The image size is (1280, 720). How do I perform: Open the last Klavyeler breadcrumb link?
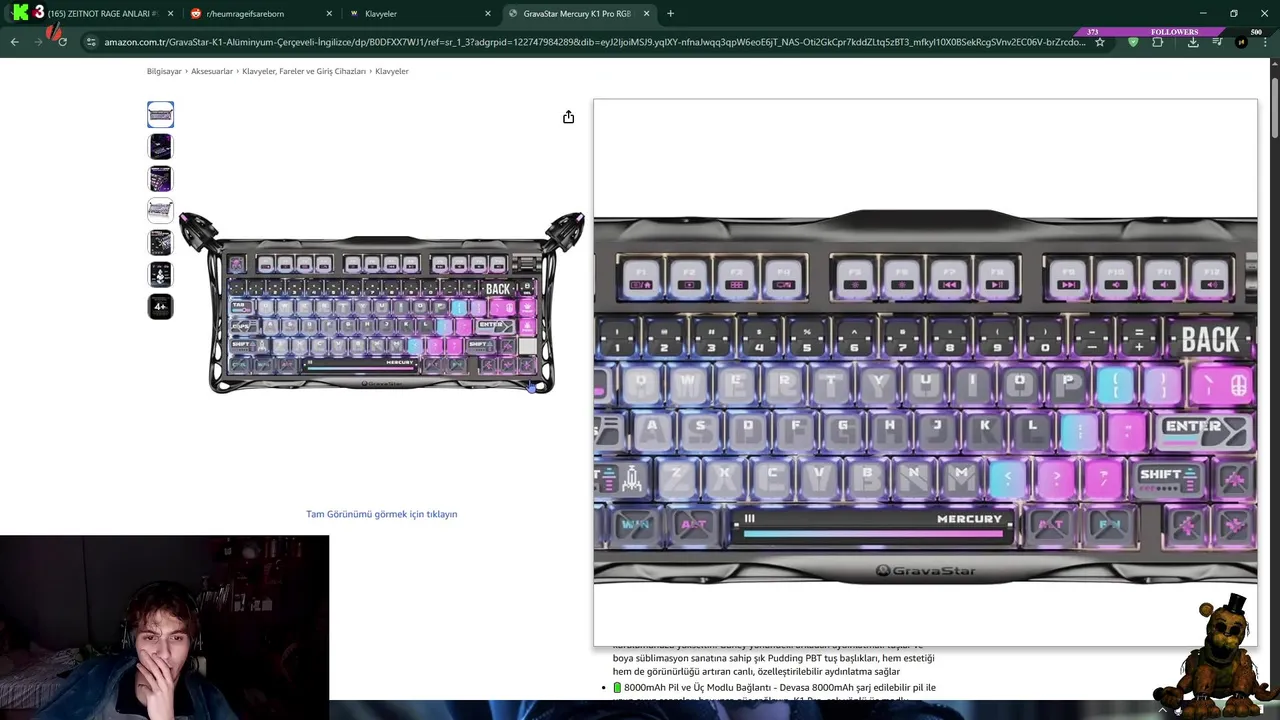click(392, 71)
